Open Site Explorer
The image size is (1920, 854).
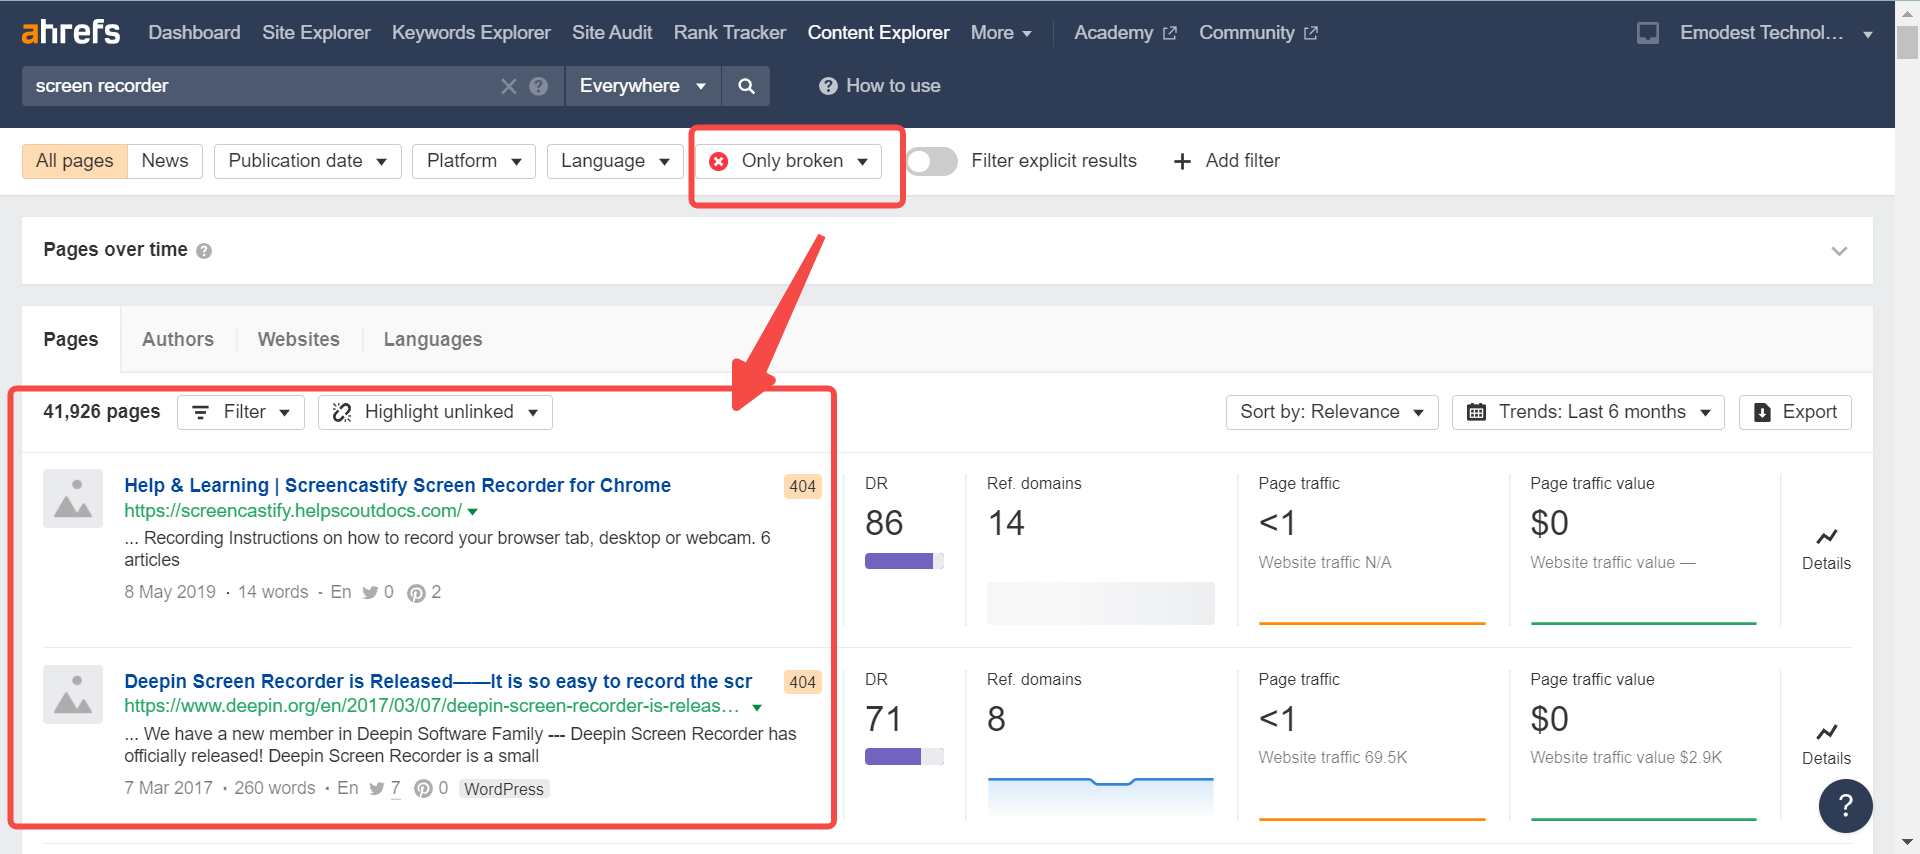pyautogui.click(x=316, y=33)
